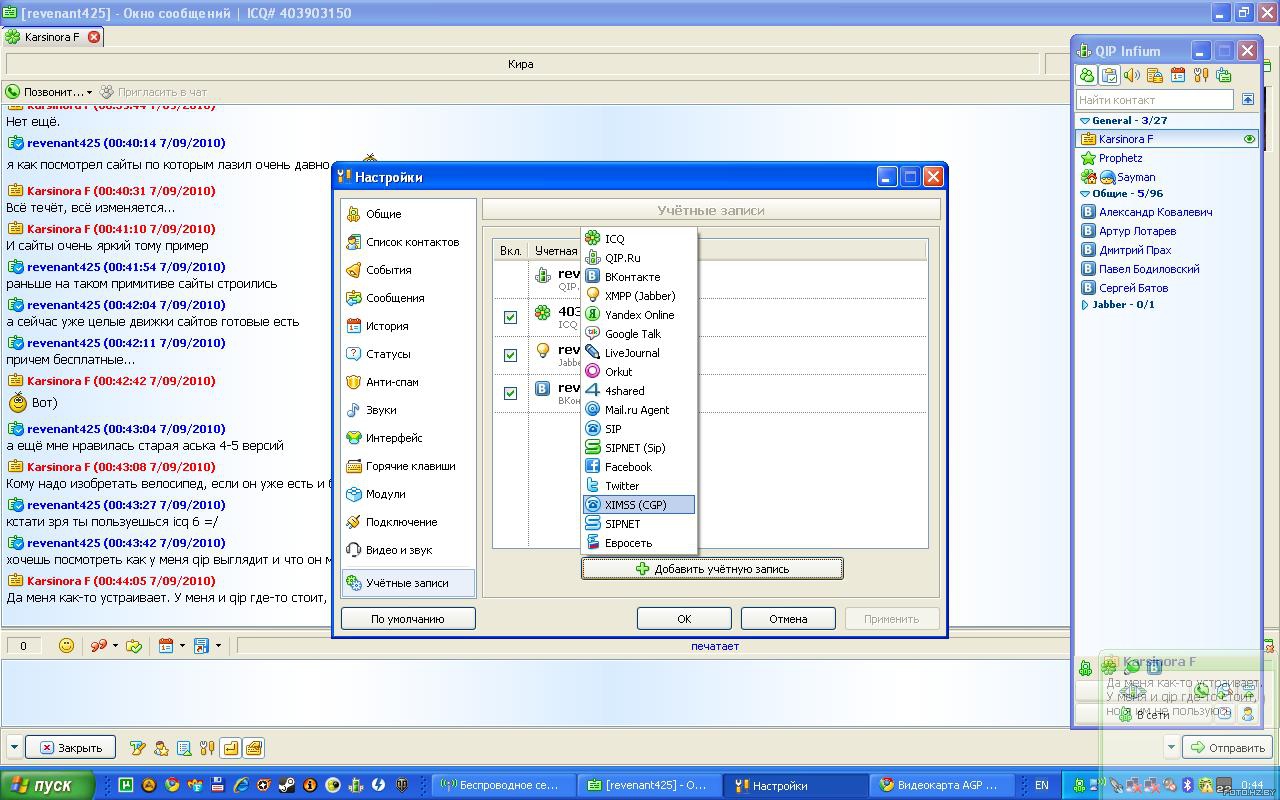The image size is (1280, 800).
Task: Toggle typing notification icon near Закрыть
Action: pyautogui.click(x=254, y=747)
